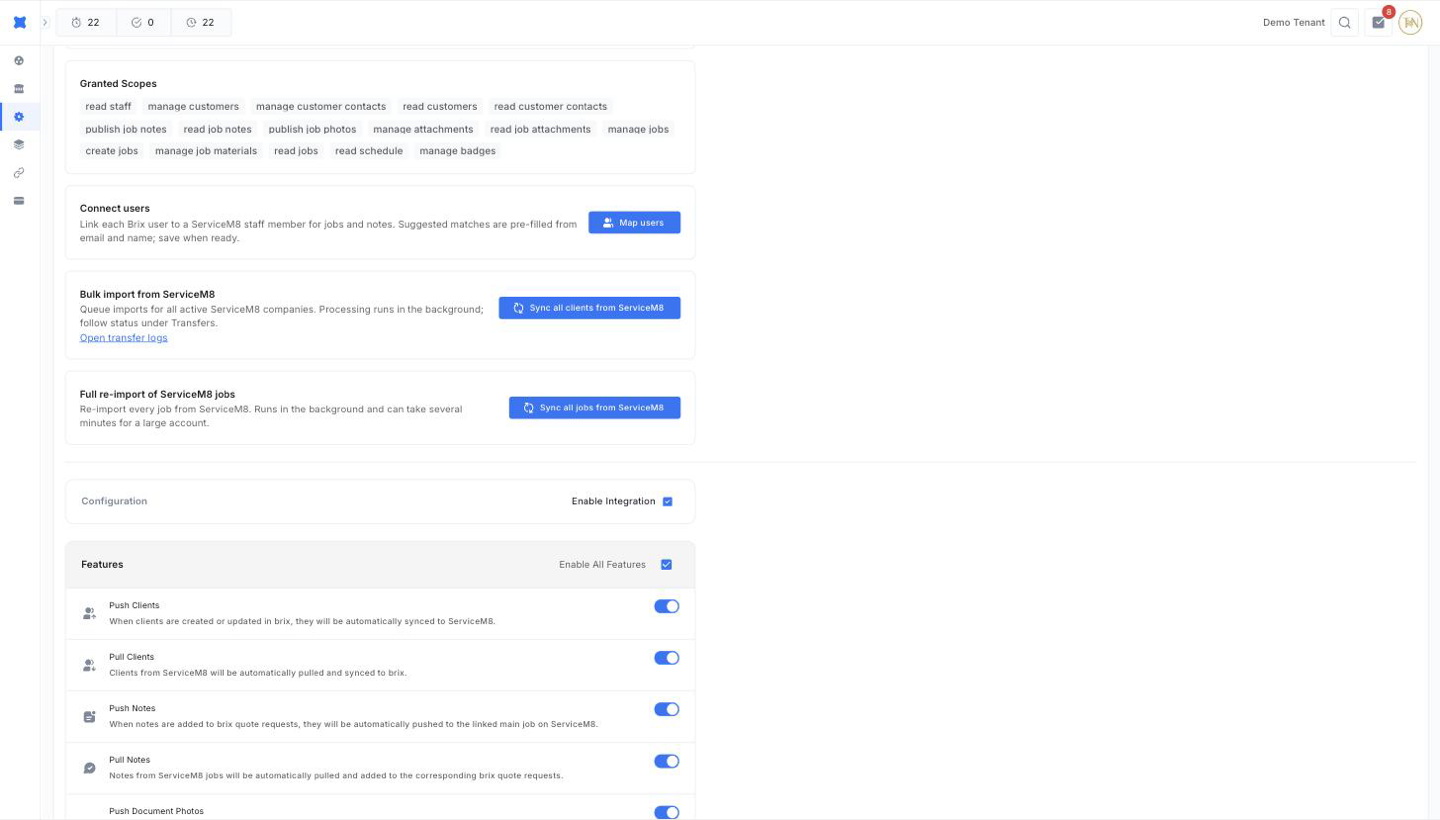Screen dimensions: 1440x820
Task: Click the blue Brix logo icon
Action: [x=19, y=22]
